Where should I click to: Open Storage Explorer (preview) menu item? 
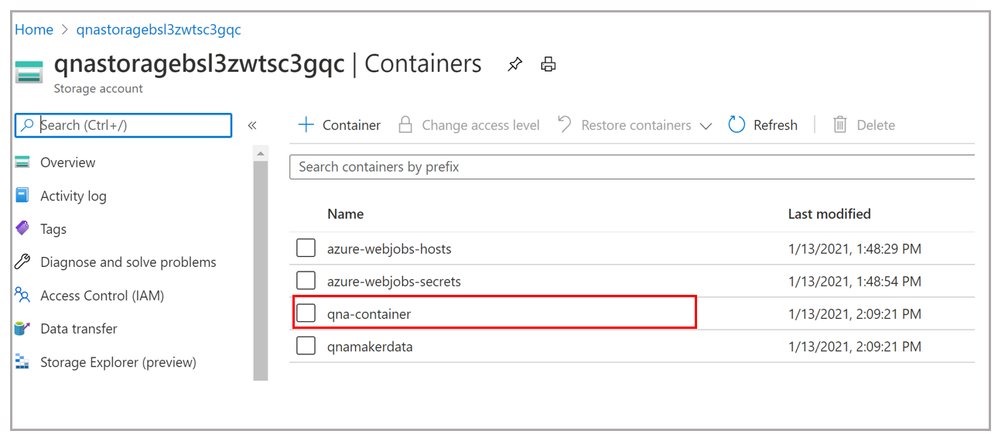coord(118,362)
